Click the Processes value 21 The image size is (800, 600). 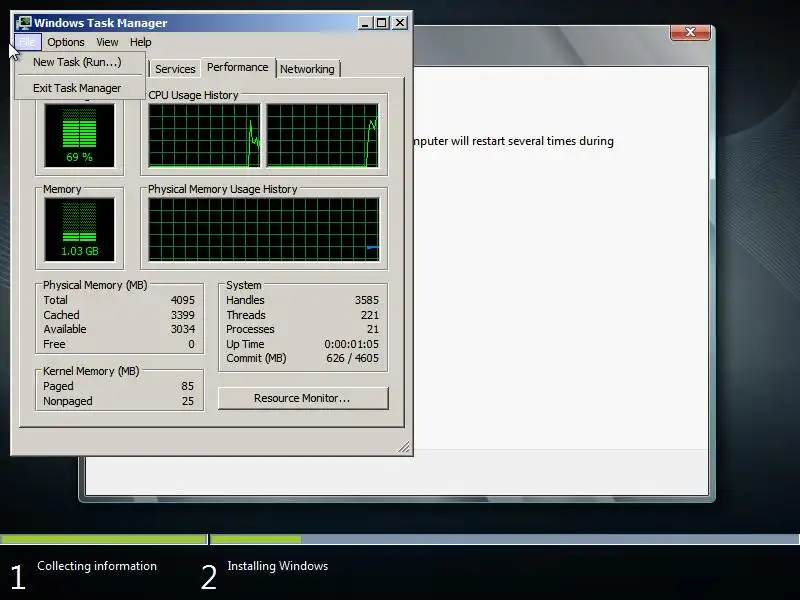(373, 329)
